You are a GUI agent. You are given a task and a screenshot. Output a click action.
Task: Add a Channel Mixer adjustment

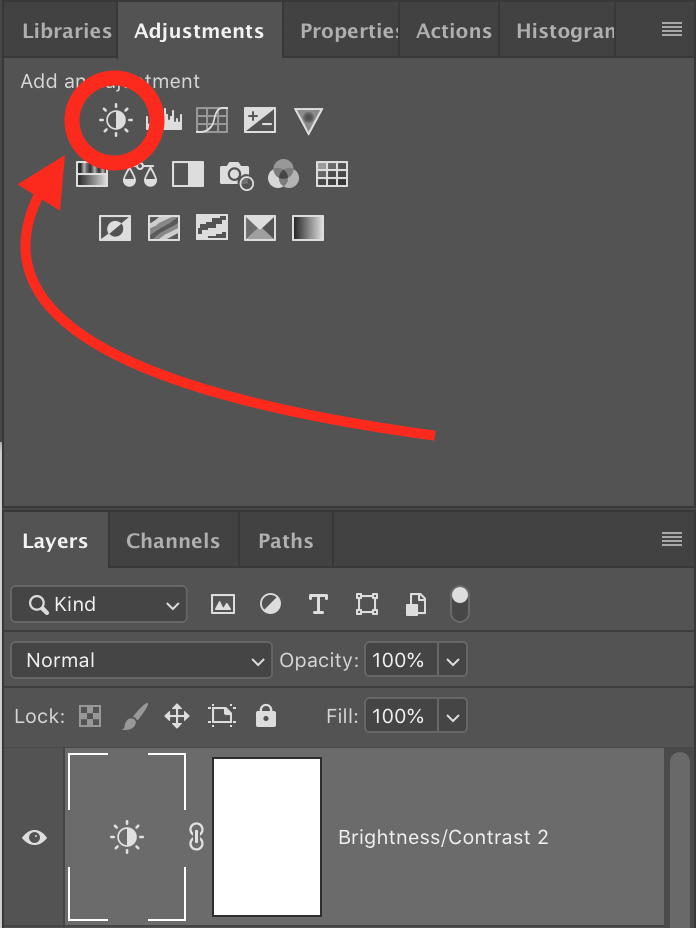[x=283, y=175]
